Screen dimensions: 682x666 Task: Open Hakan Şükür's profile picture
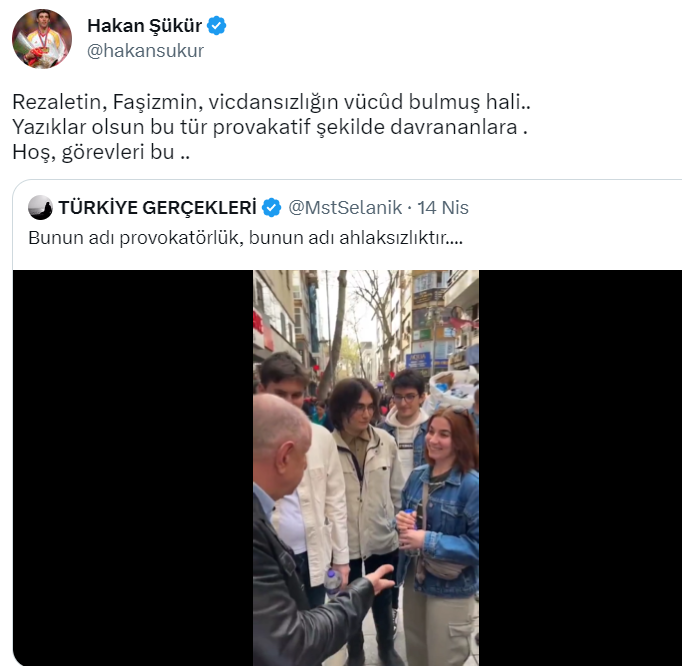pyautogui.click(x=42, y=38)
